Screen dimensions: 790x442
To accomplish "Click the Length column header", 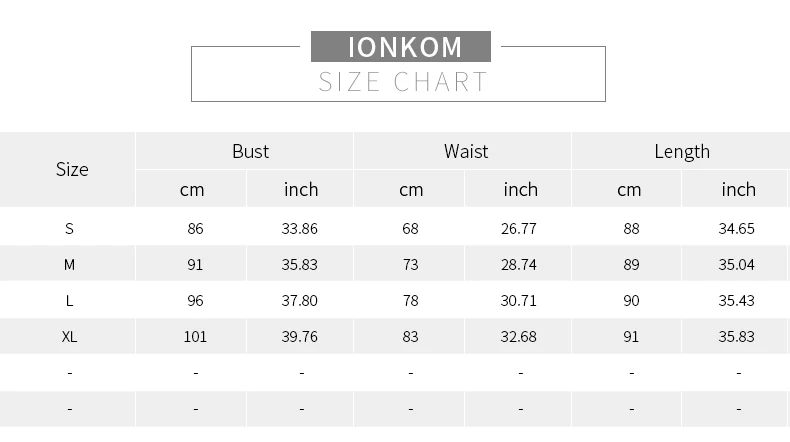I will click(682, 152).
